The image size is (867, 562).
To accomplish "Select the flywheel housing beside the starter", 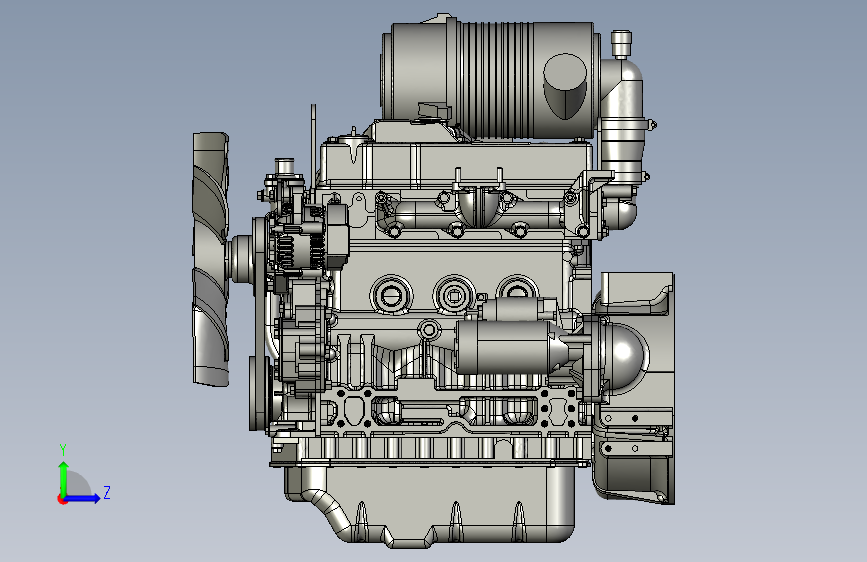I will 636,387.
